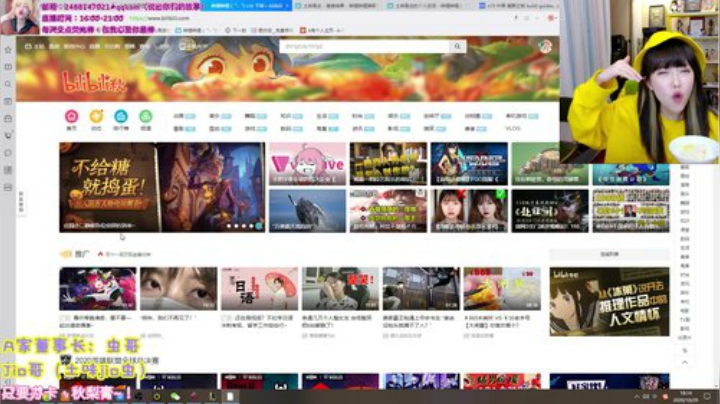Switch to the fourth browser tab with the blue favicon
Screen dimensions: 720x404
click(x=518, y=6)
